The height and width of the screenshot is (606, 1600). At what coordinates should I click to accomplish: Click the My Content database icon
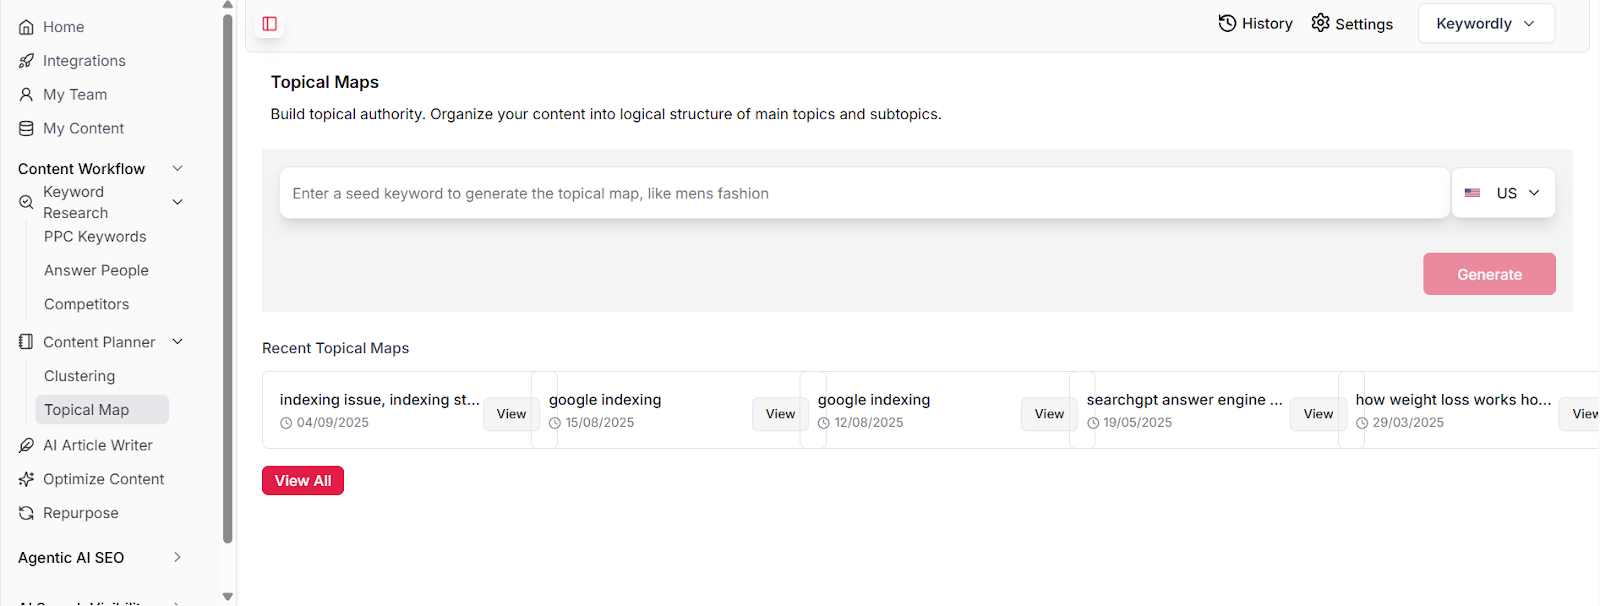(x=26, y=129)
